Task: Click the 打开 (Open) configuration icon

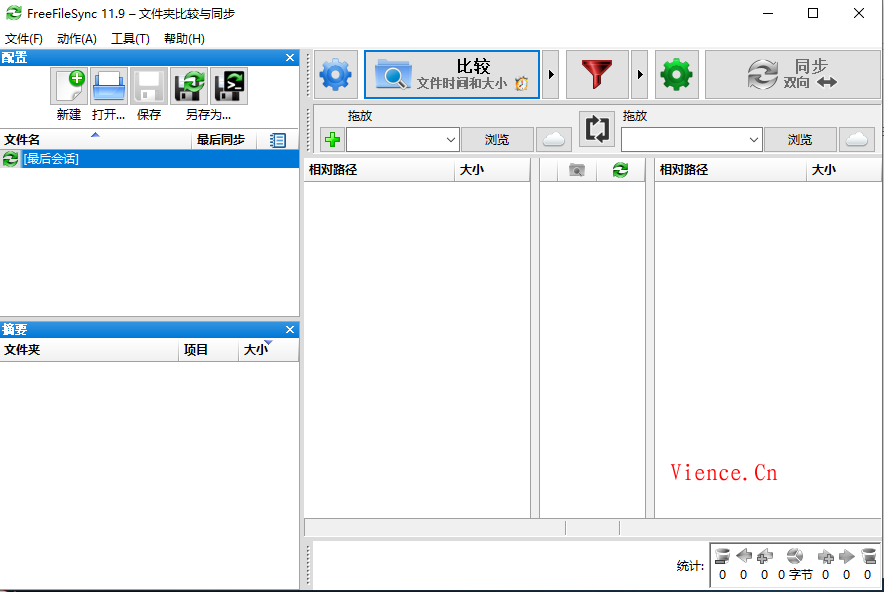Action: (x=109, y=86)
